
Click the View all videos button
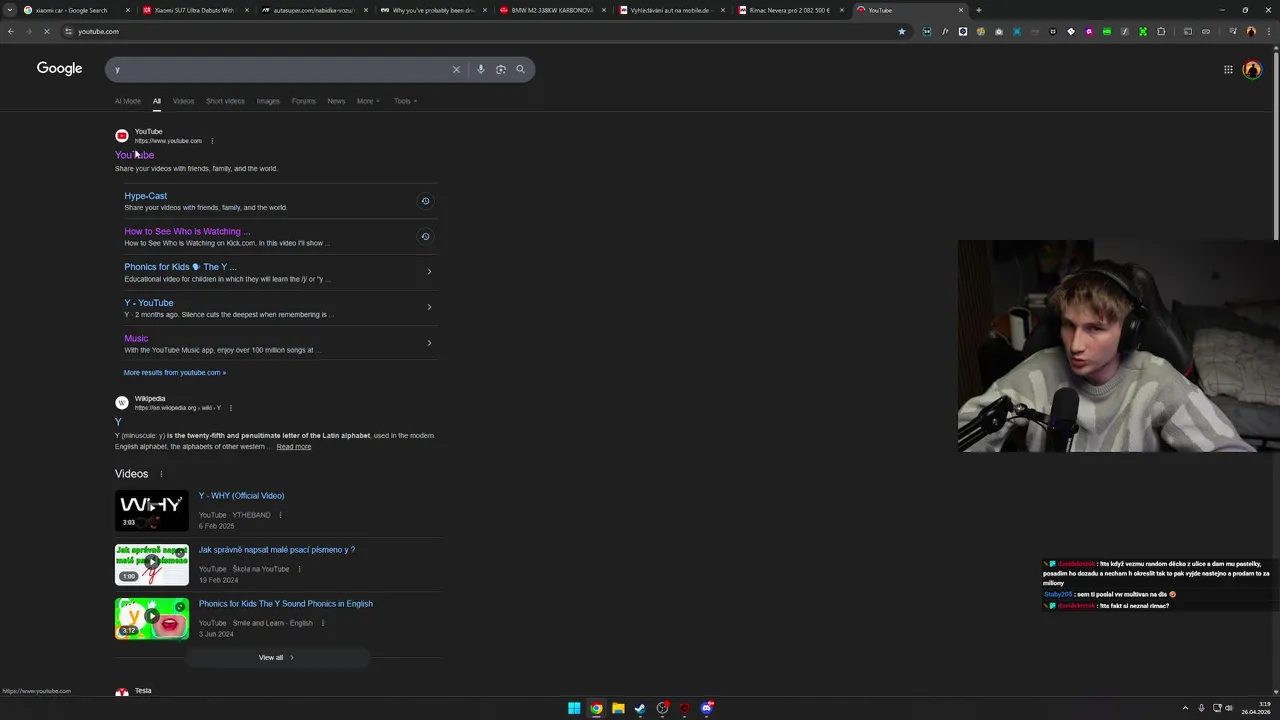[x=277, y=657]
